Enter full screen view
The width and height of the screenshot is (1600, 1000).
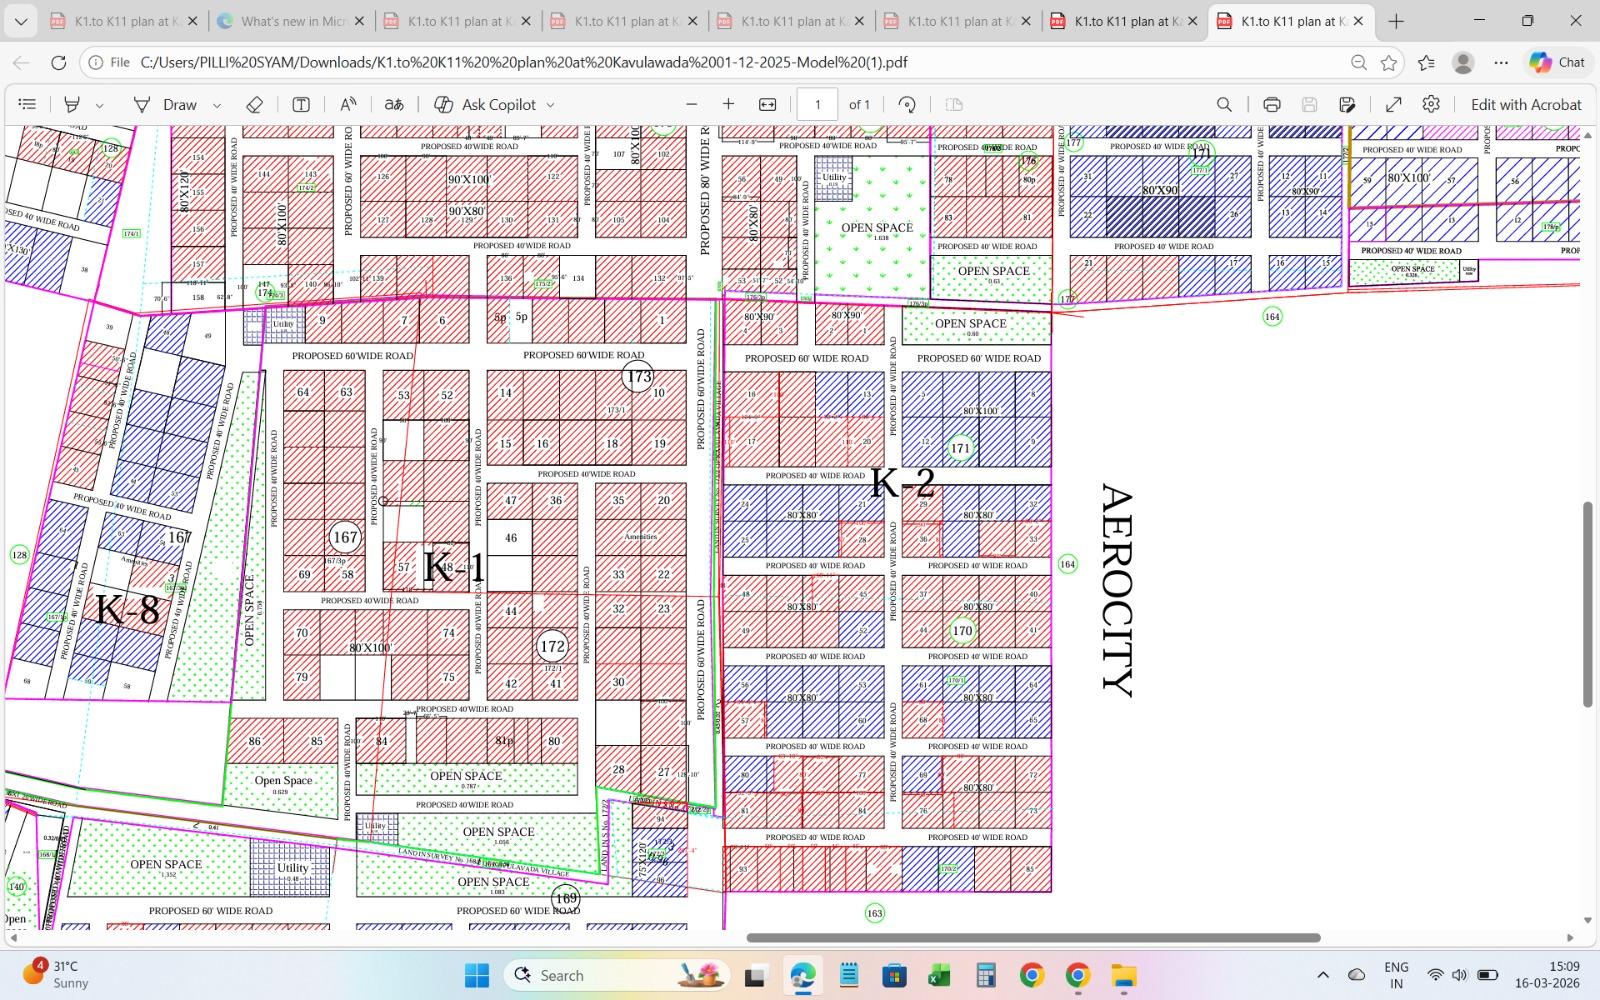[1393, 104]
